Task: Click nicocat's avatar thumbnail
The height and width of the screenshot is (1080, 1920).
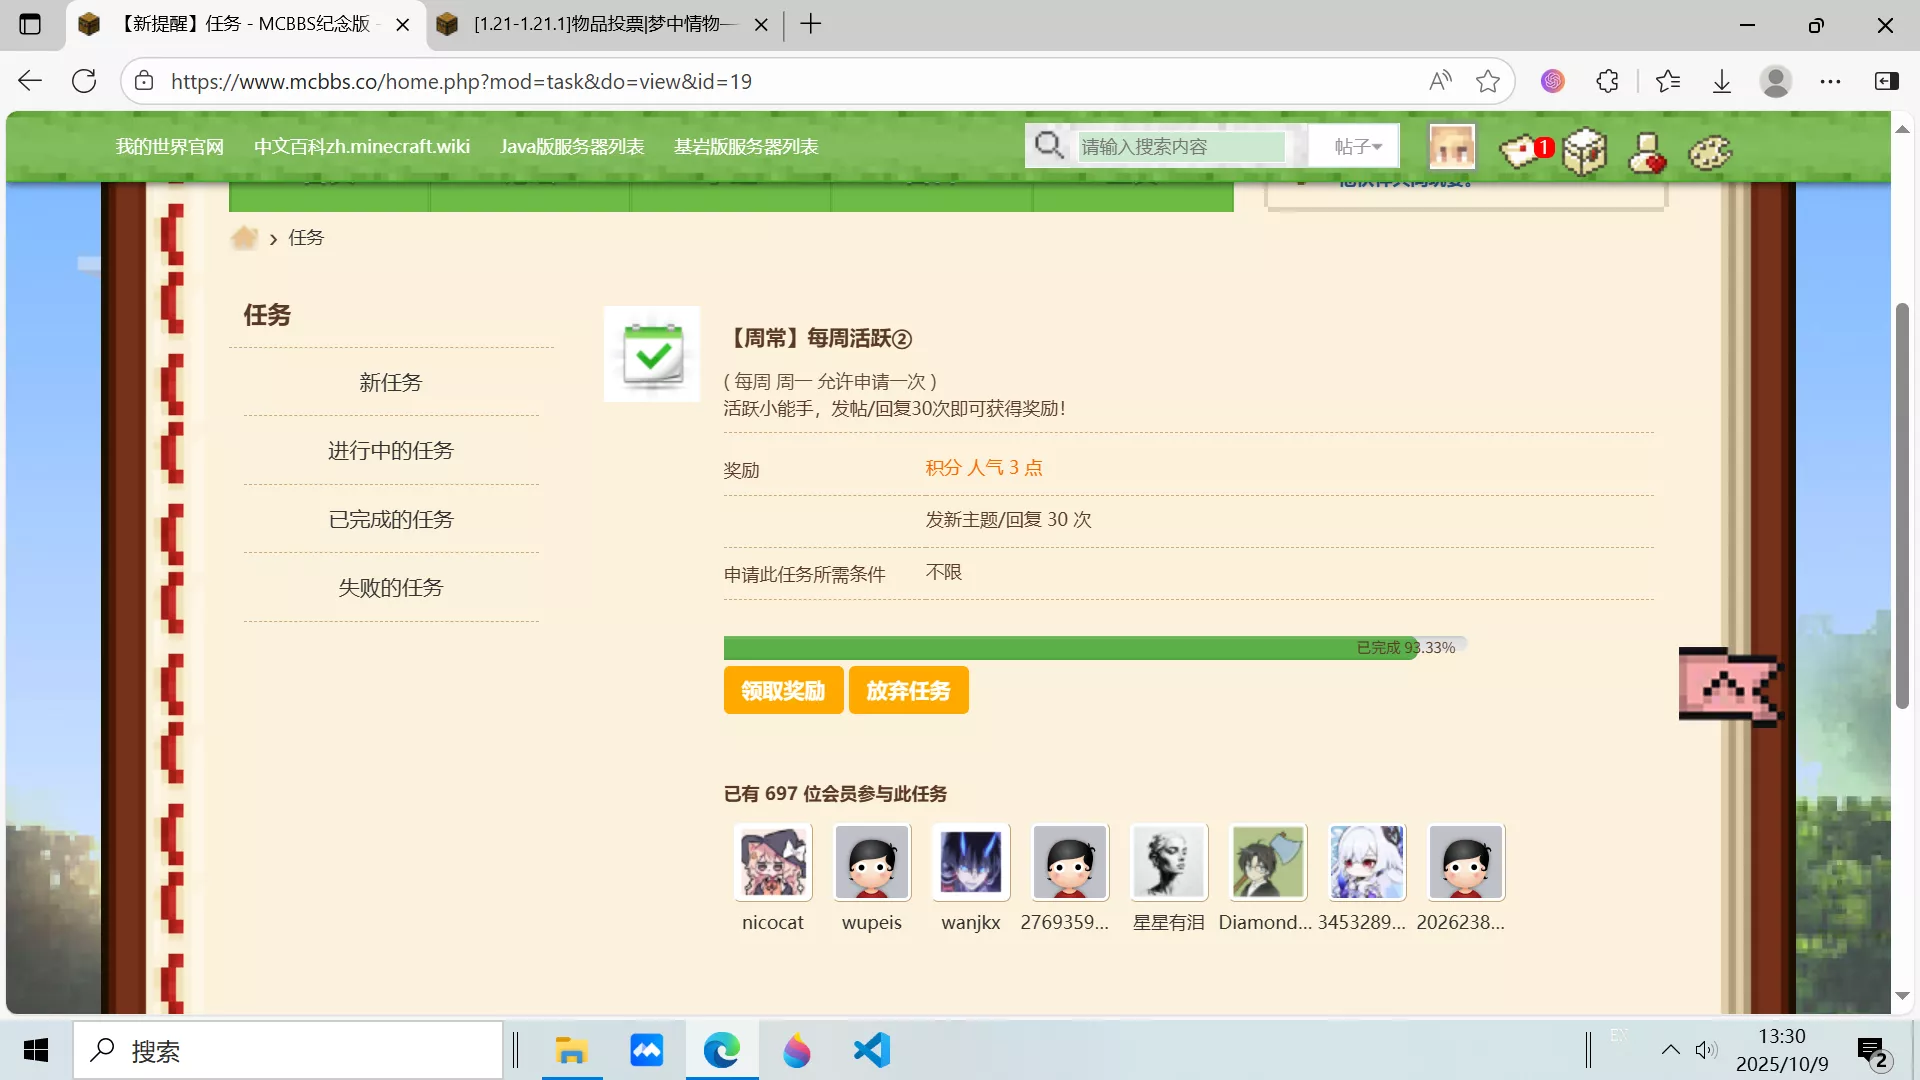Action: click(x=772, y=862)
